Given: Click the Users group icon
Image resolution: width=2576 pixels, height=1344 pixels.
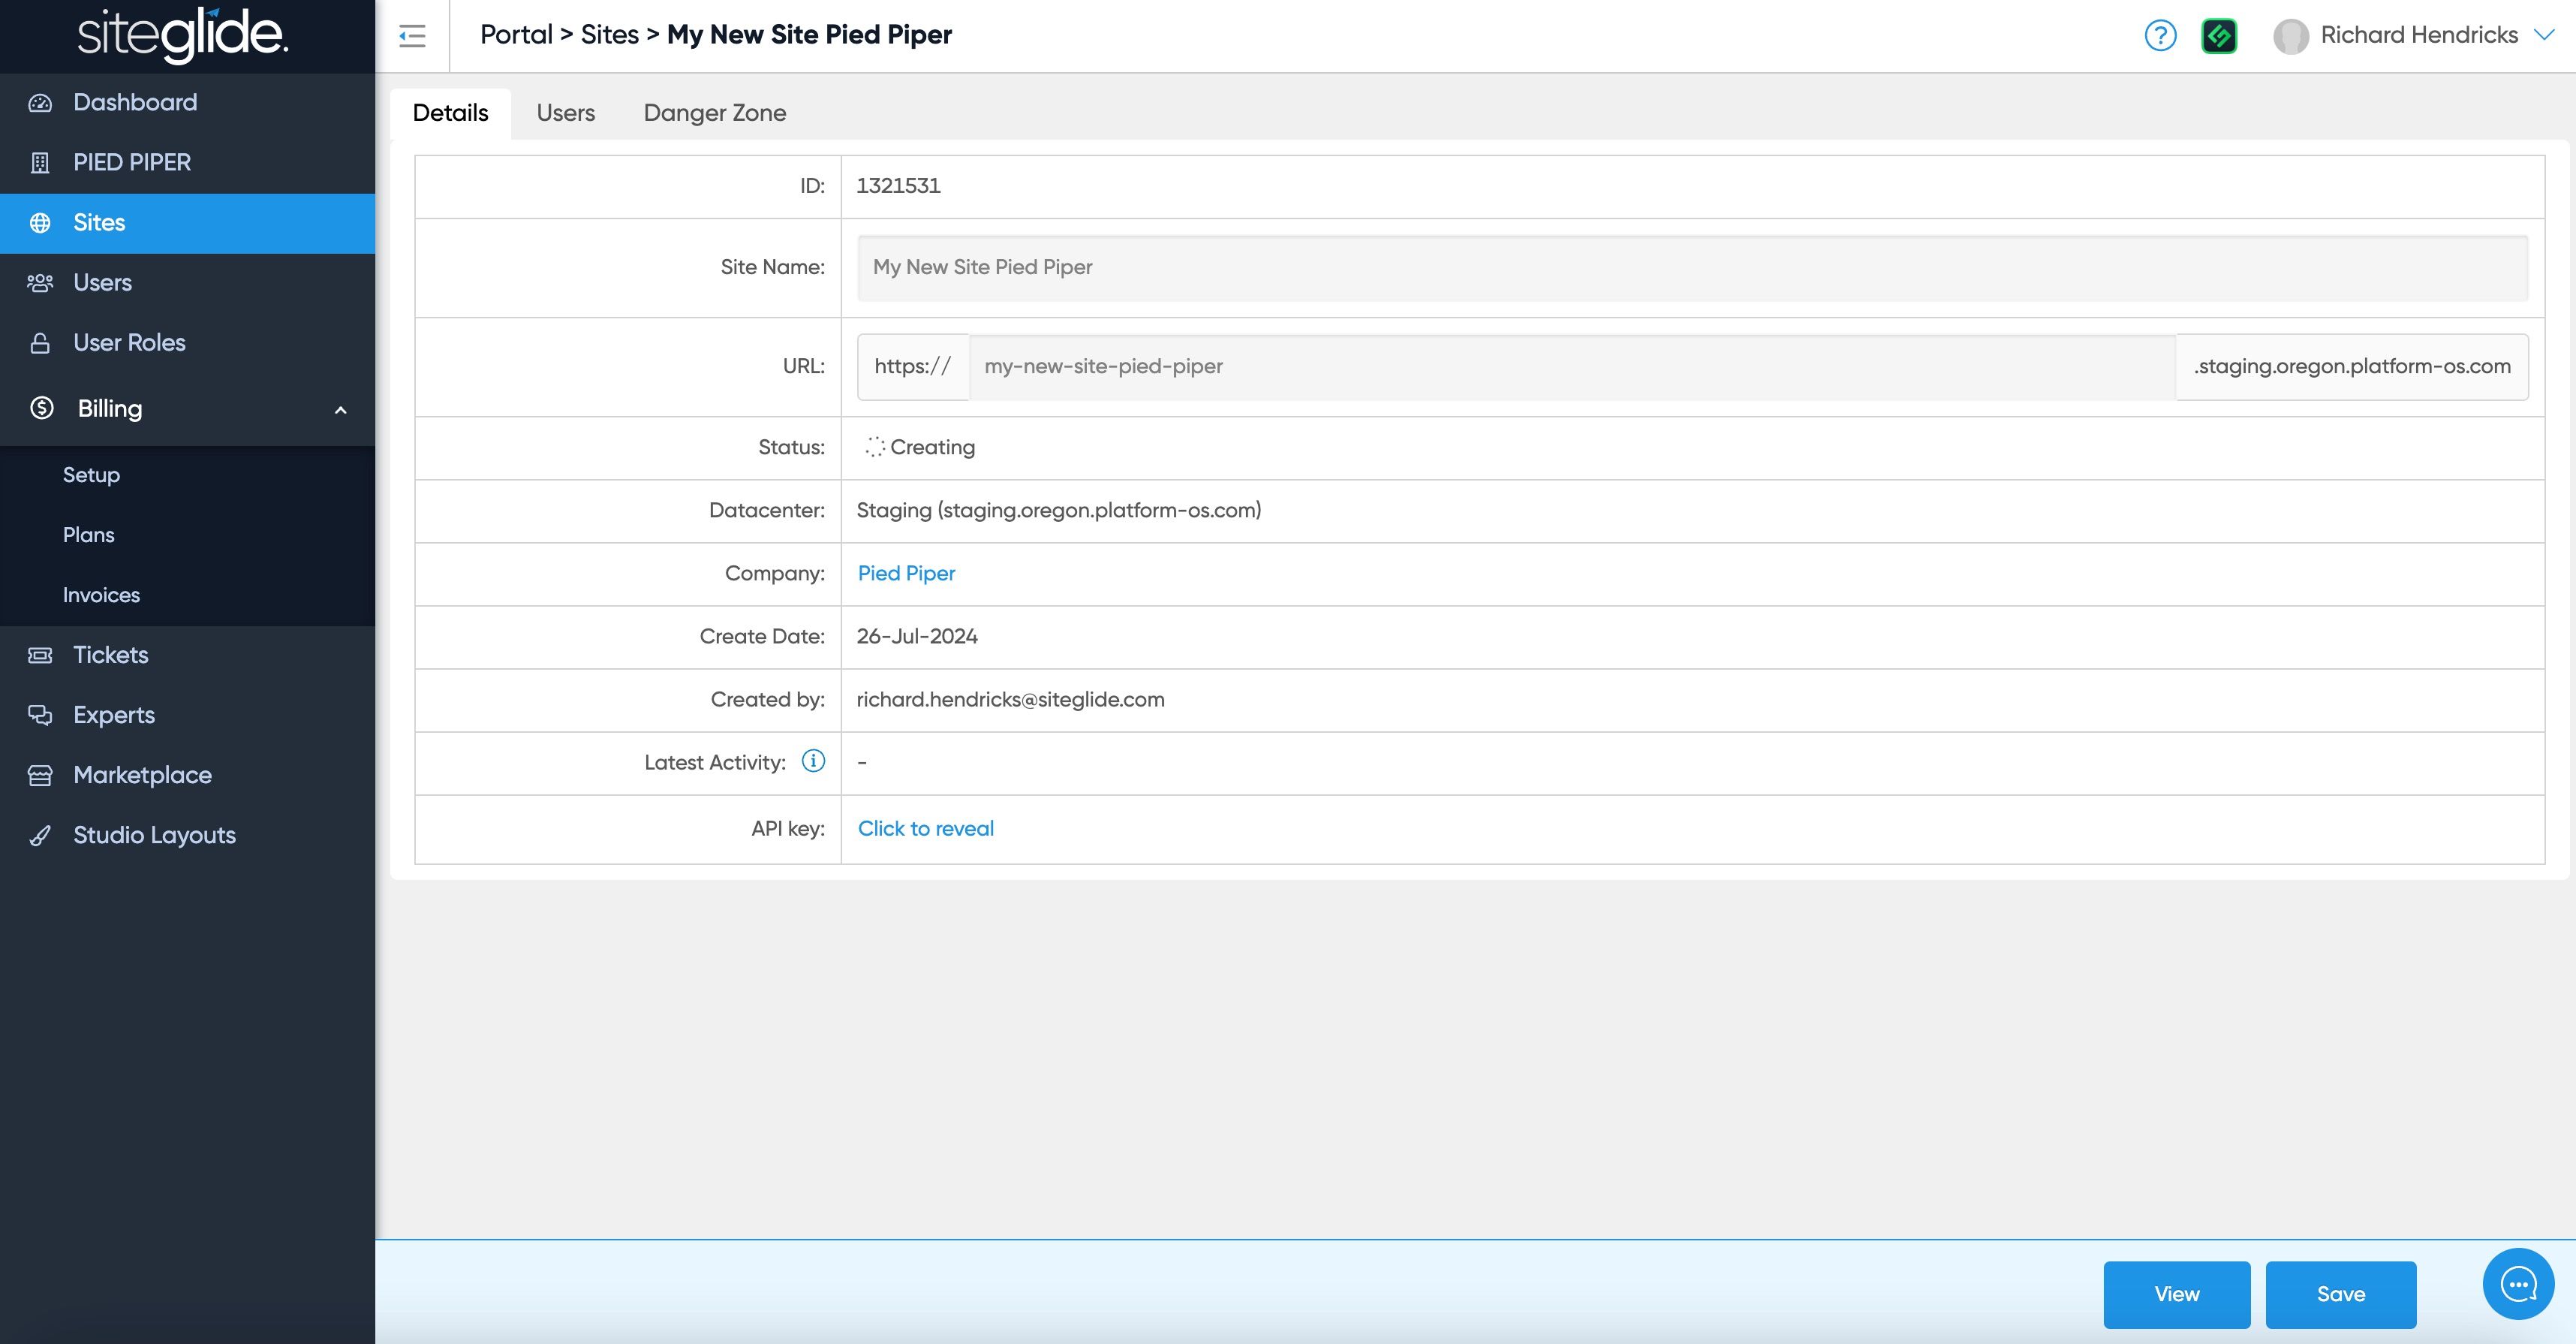Looking at the screenshot, I should tap(40, 283).
